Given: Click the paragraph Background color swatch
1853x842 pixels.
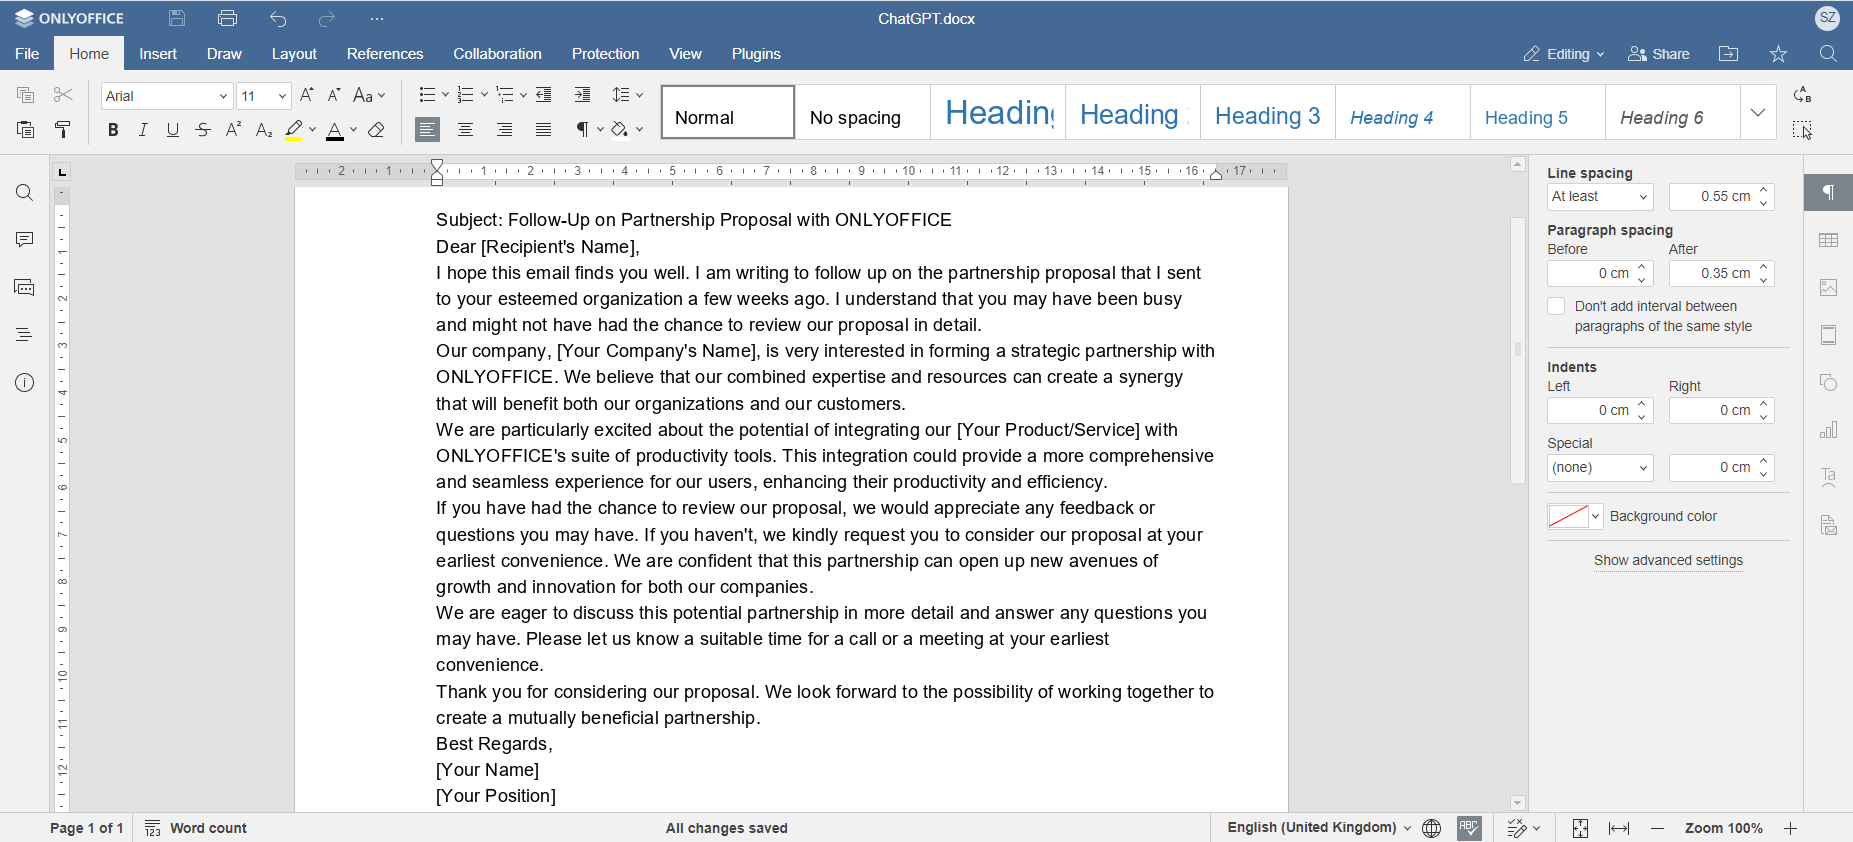Looking at the screenshot, I should [x=1567, y=517].
